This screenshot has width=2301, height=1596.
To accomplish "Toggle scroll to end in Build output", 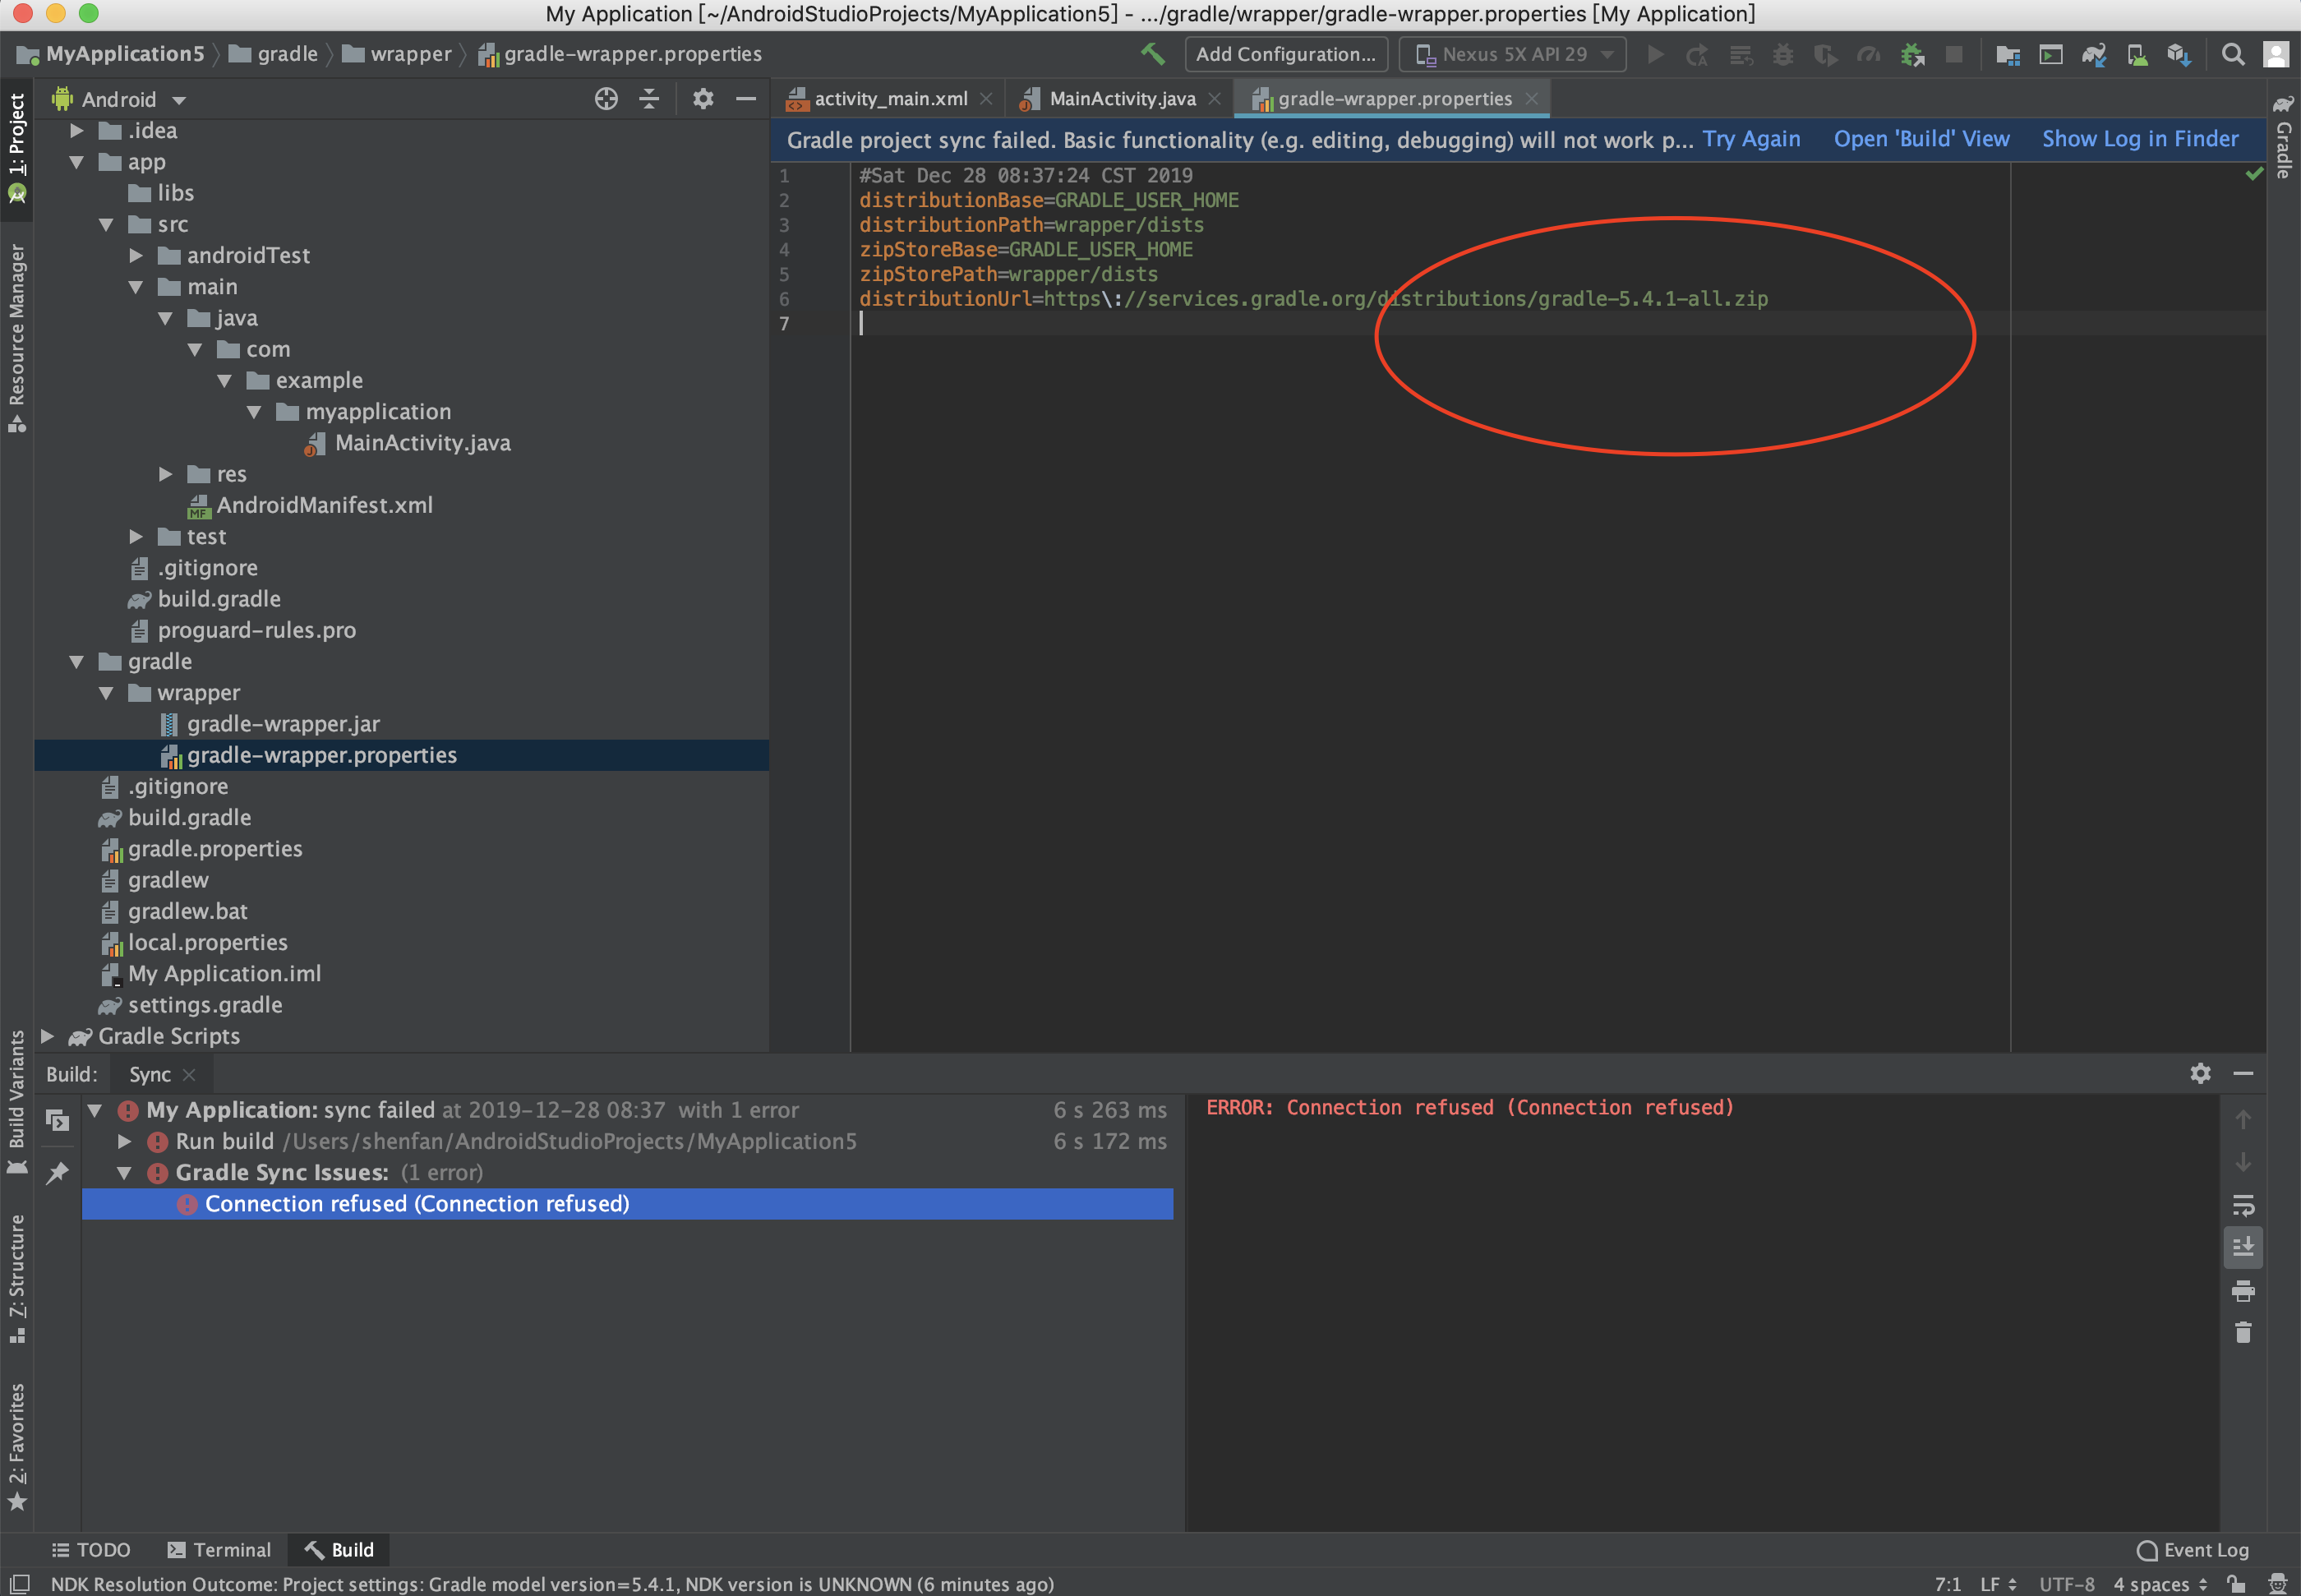I will [2243, 1247].
